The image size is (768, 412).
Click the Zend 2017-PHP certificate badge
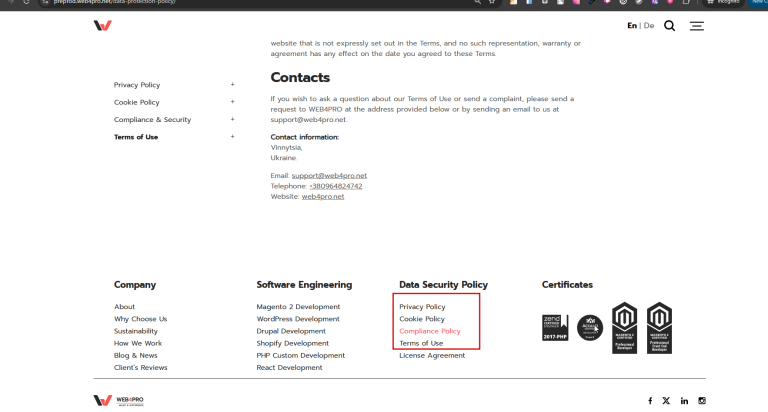(555, 328)
